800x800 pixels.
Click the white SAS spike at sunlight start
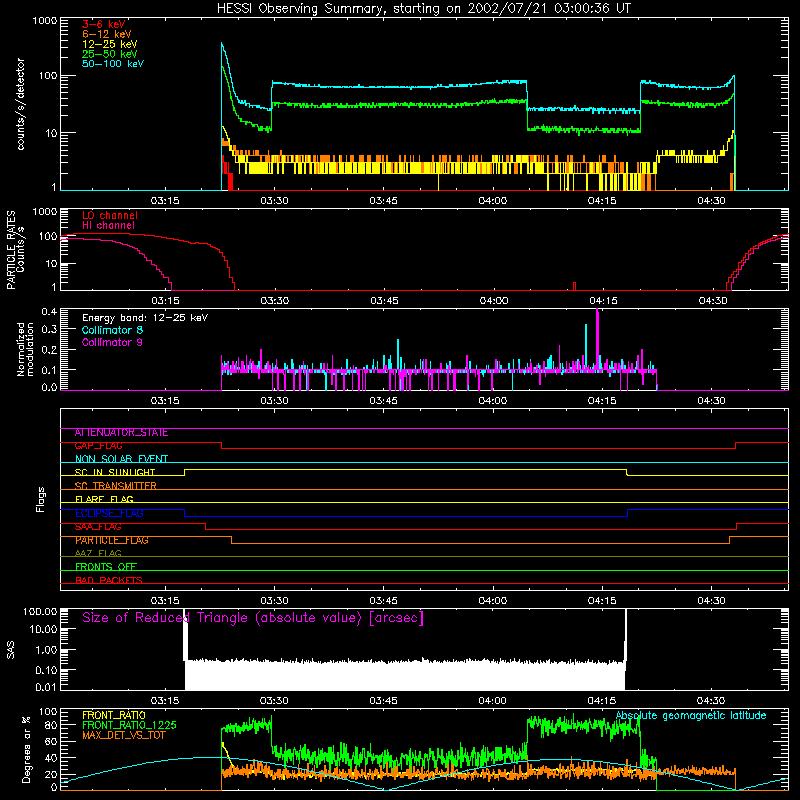coord(185,635)
